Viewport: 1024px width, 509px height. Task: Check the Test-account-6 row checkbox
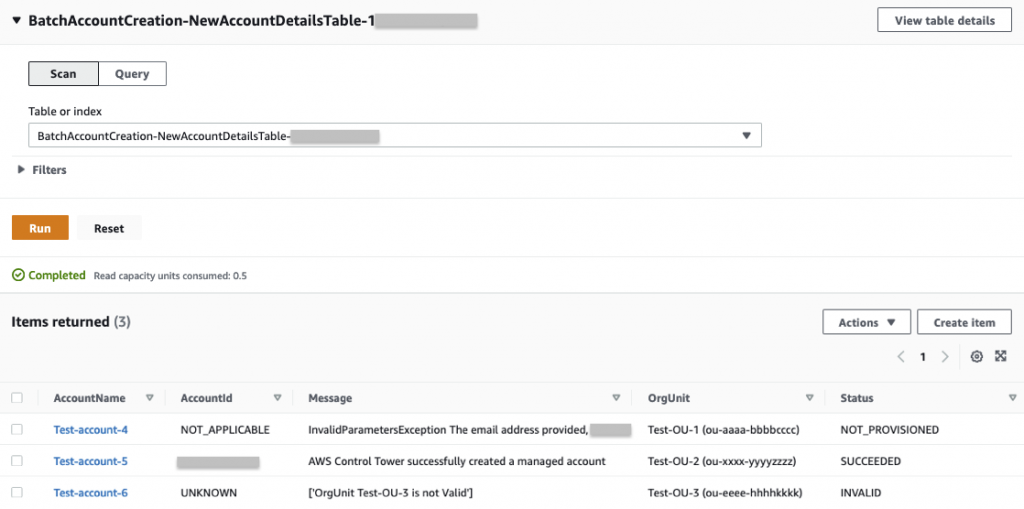(17, 492)
